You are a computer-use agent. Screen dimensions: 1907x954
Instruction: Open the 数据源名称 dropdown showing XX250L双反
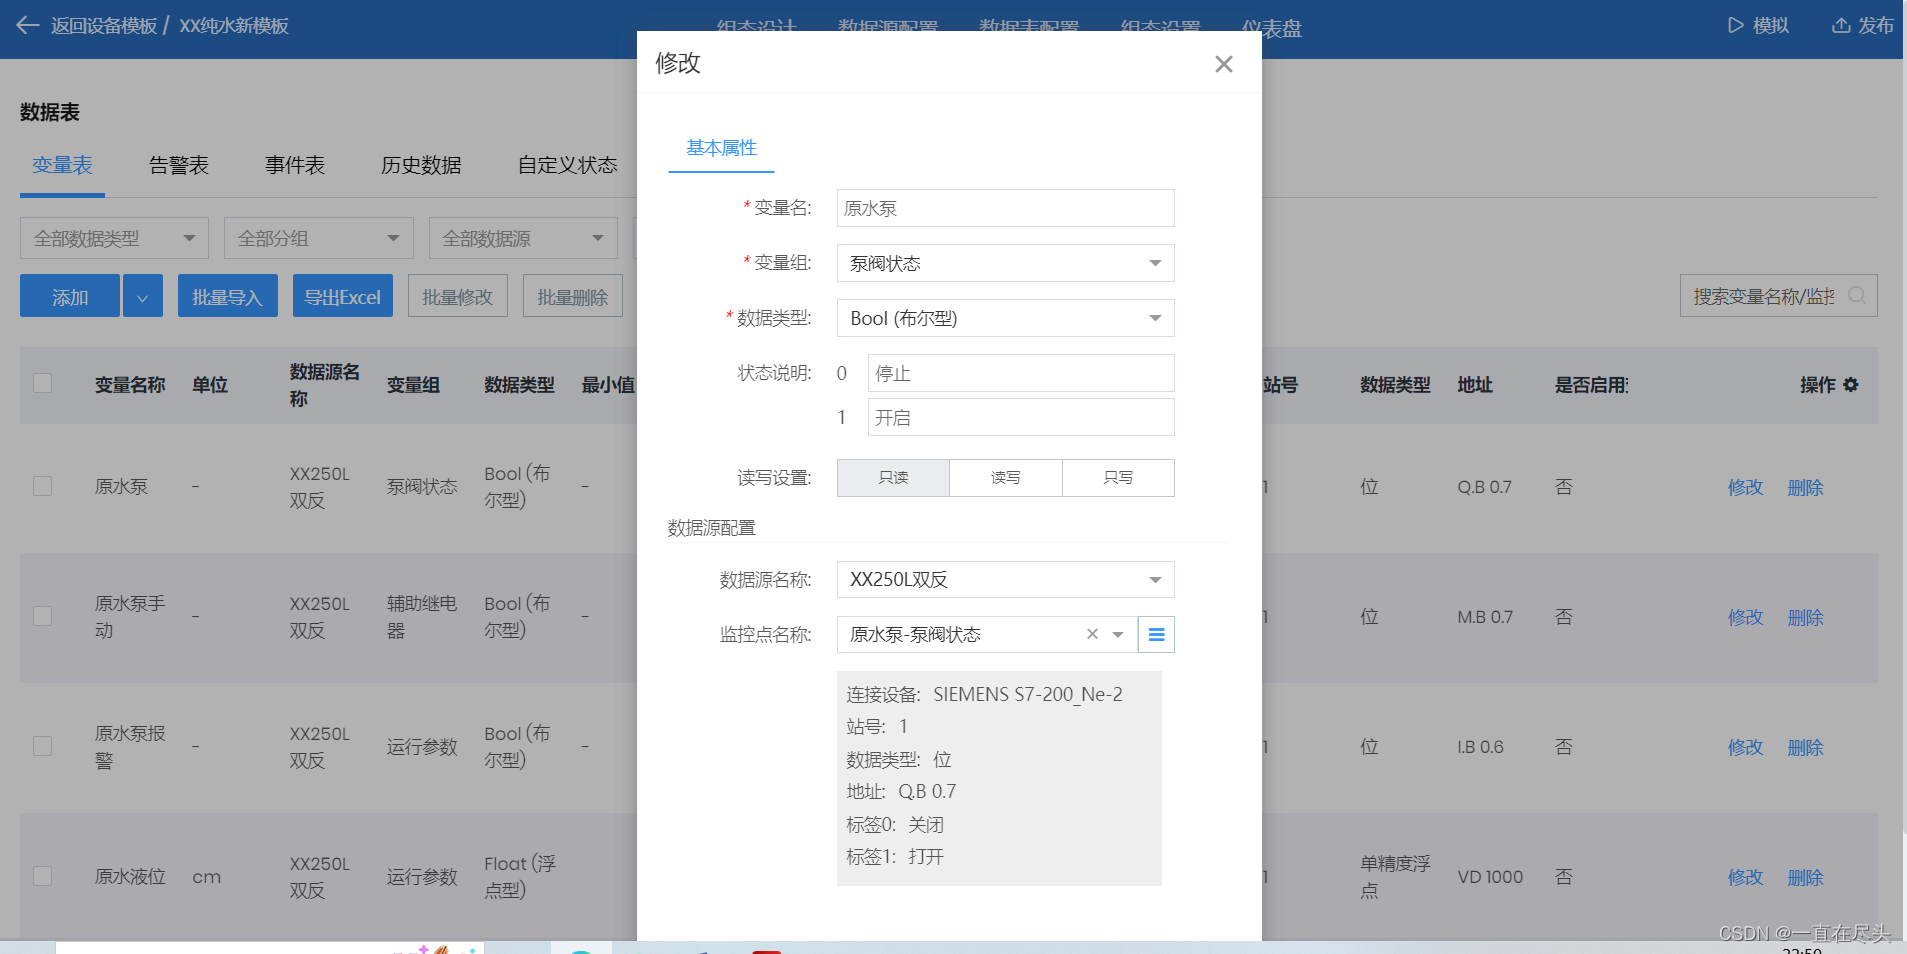tap(1006, 580)
